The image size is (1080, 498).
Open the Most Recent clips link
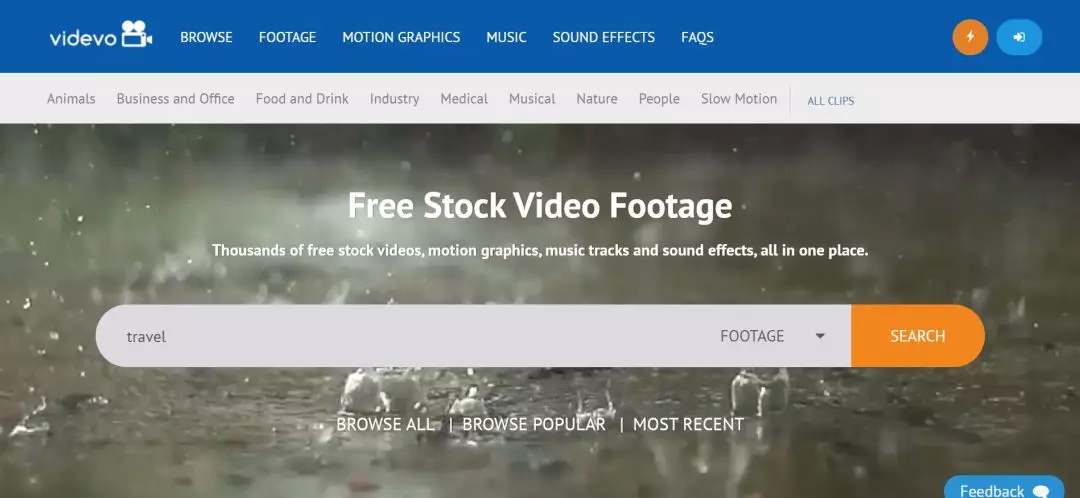[x=688, y=424]
